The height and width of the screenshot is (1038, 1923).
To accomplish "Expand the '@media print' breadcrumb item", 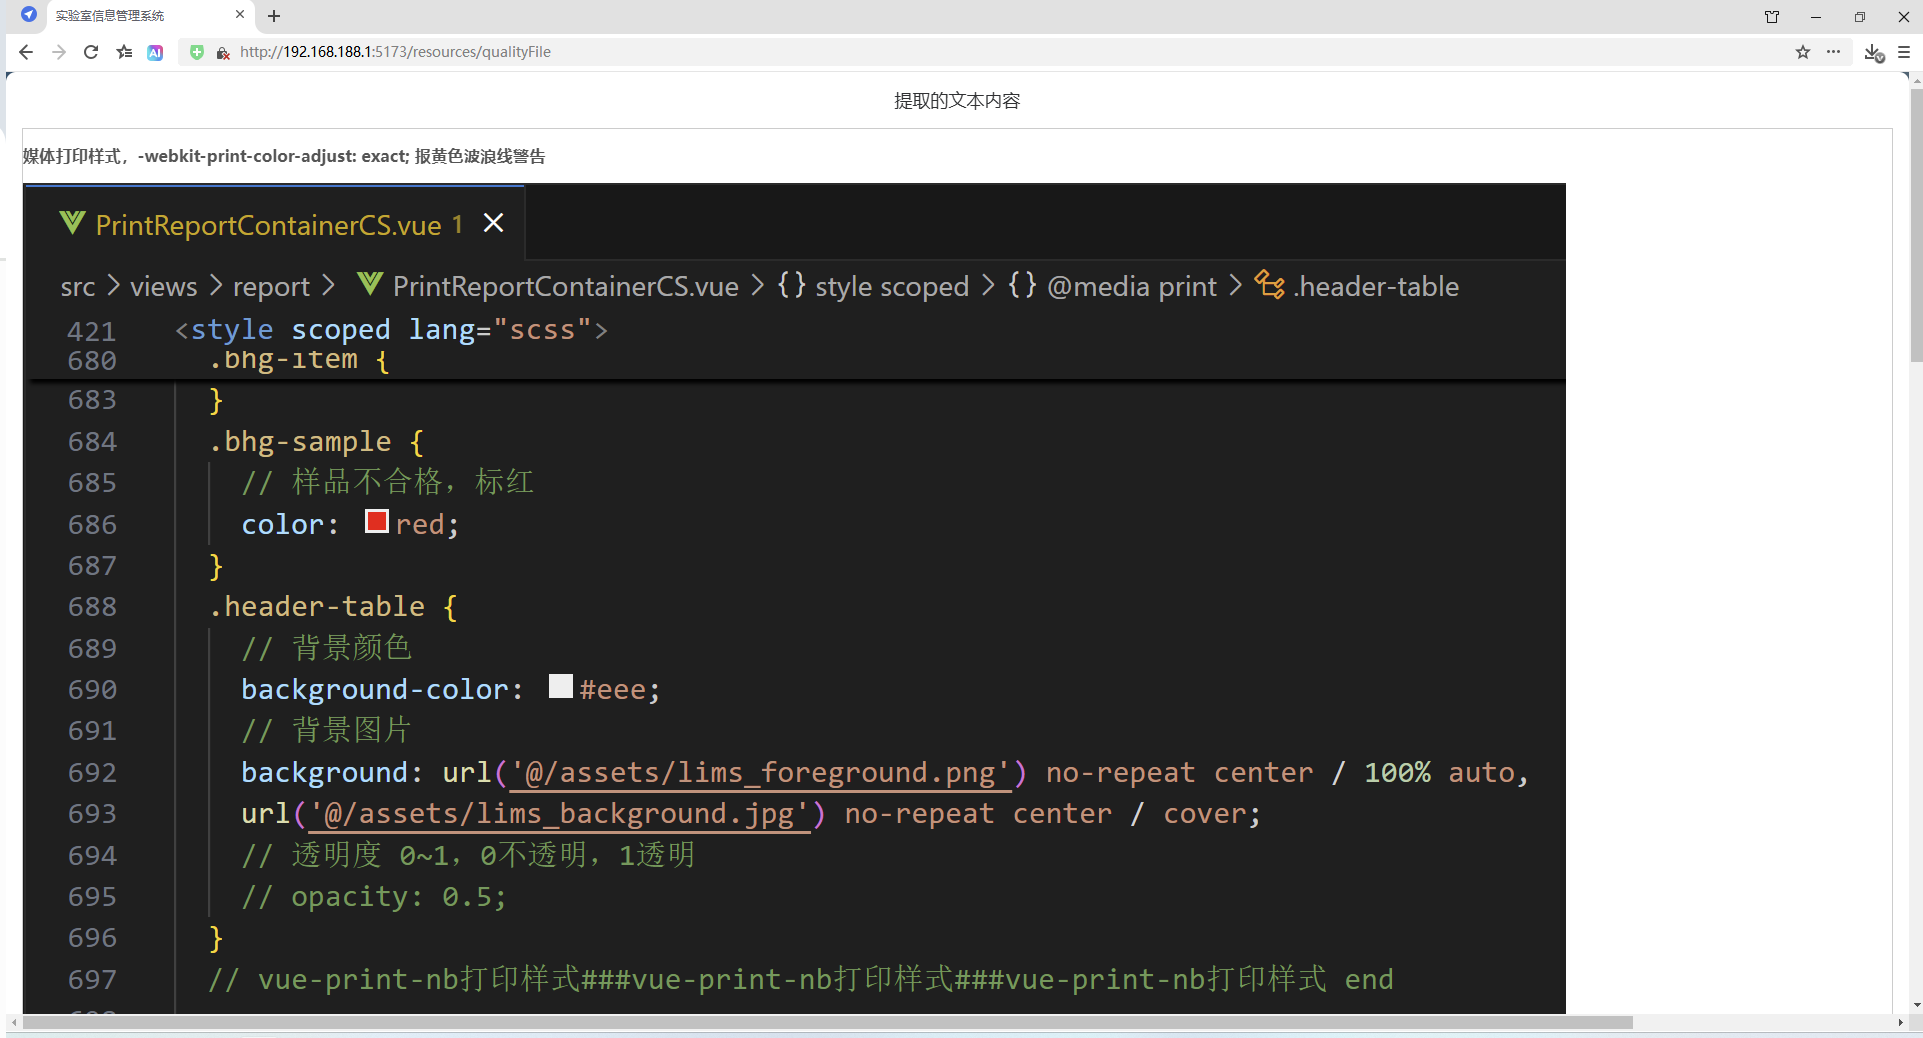I will click(x=1131, y=286).
